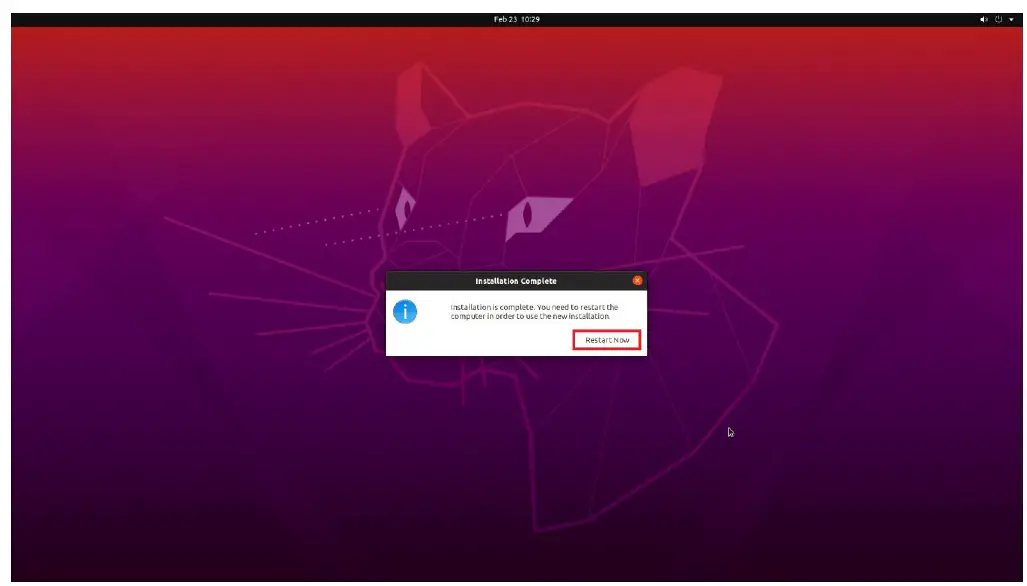Open the clock showing Feb 23 10:29

pyautogui.click(x=517, y=20)
